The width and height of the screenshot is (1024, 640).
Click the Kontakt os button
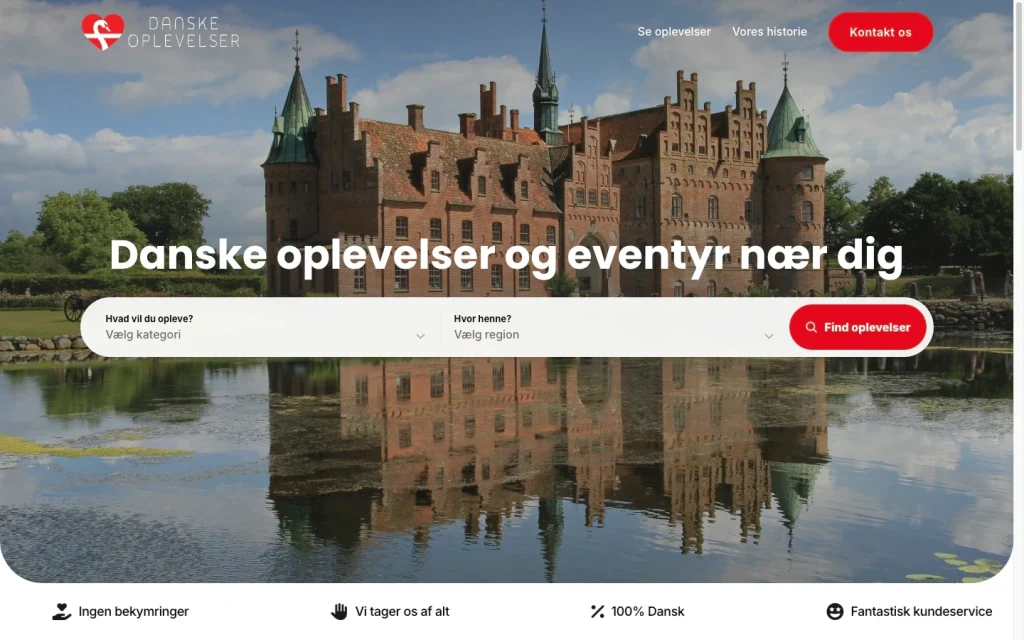tap(880, 32)
